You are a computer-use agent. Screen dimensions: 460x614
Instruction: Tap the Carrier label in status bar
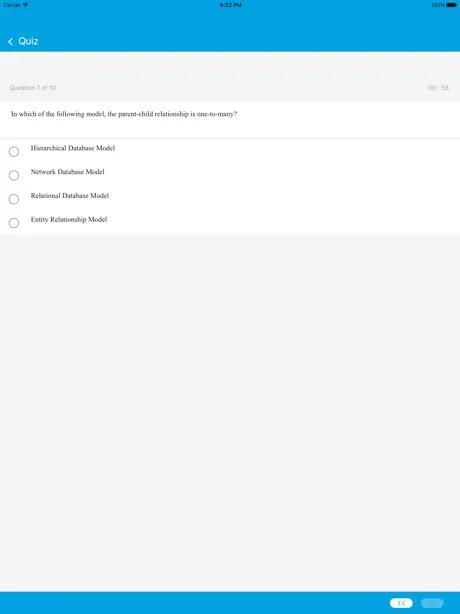coord(12,5)
